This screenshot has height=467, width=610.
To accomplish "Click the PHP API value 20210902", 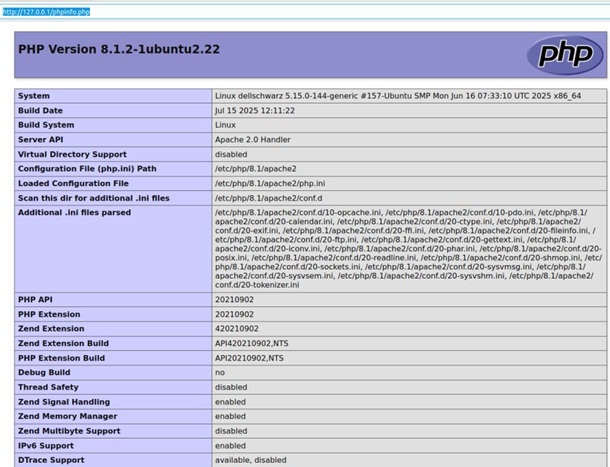I will click(234, 300).
